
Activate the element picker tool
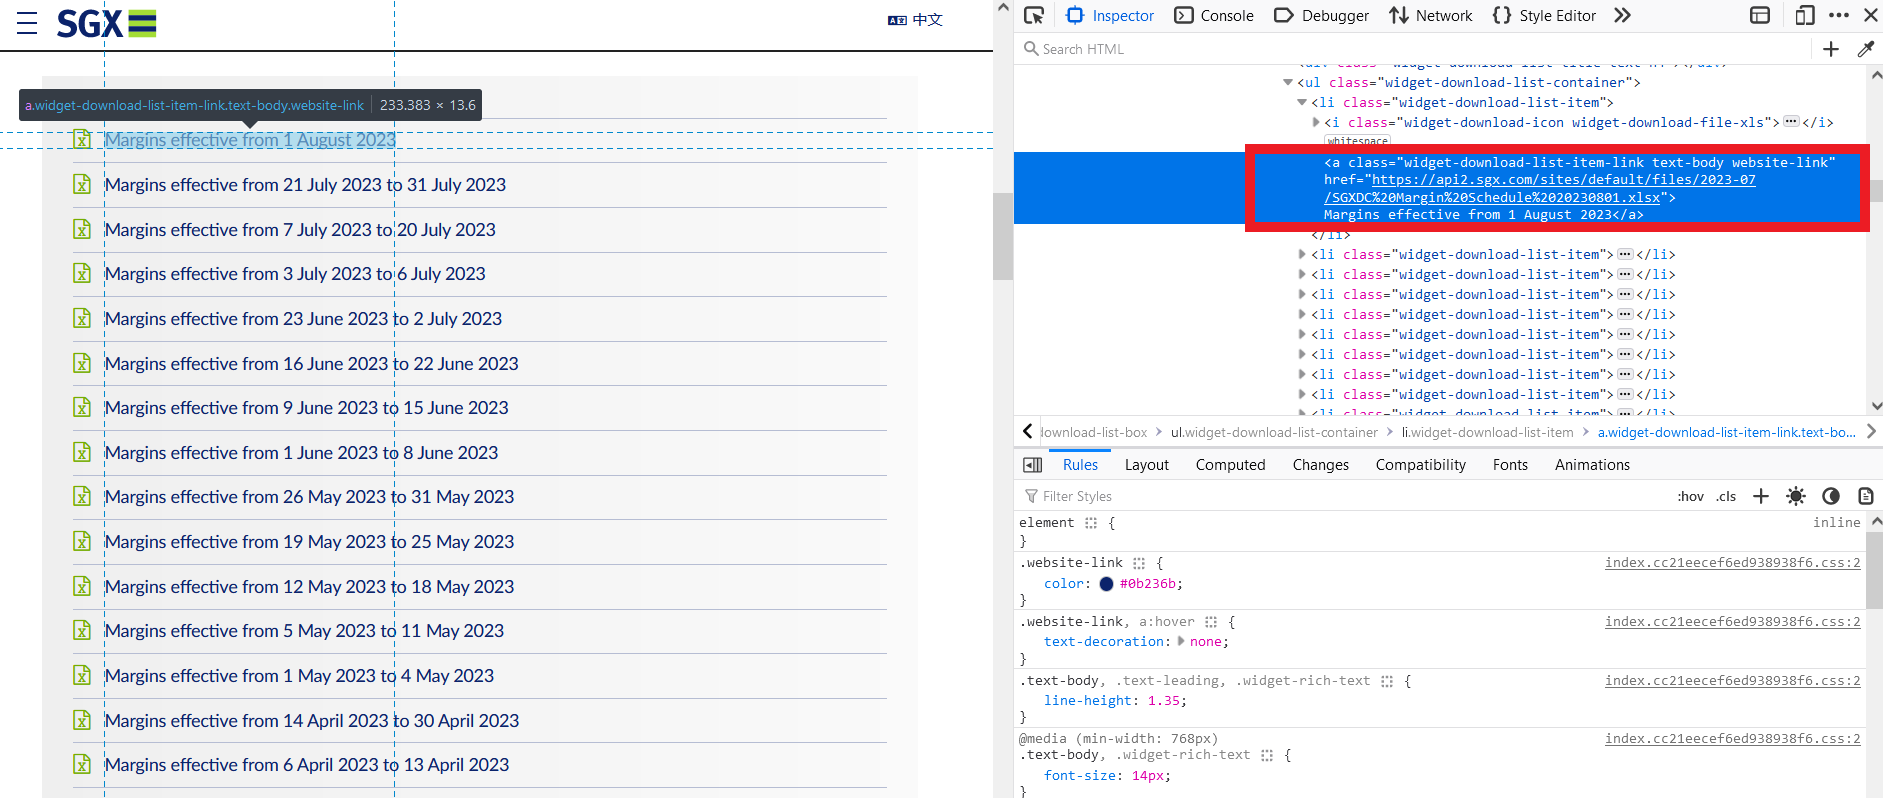point(1034,15)
